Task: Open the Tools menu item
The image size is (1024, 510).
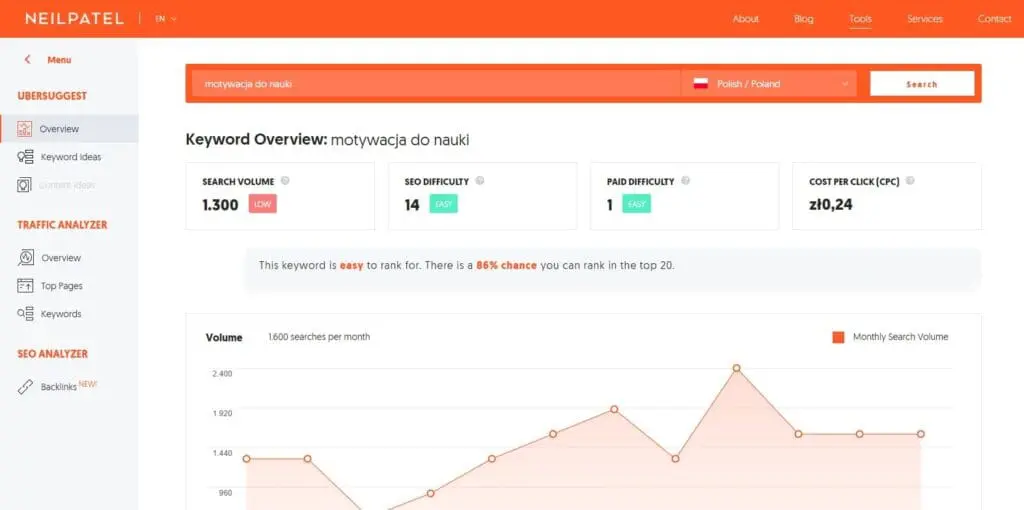Action: click(x=860, y=19)
